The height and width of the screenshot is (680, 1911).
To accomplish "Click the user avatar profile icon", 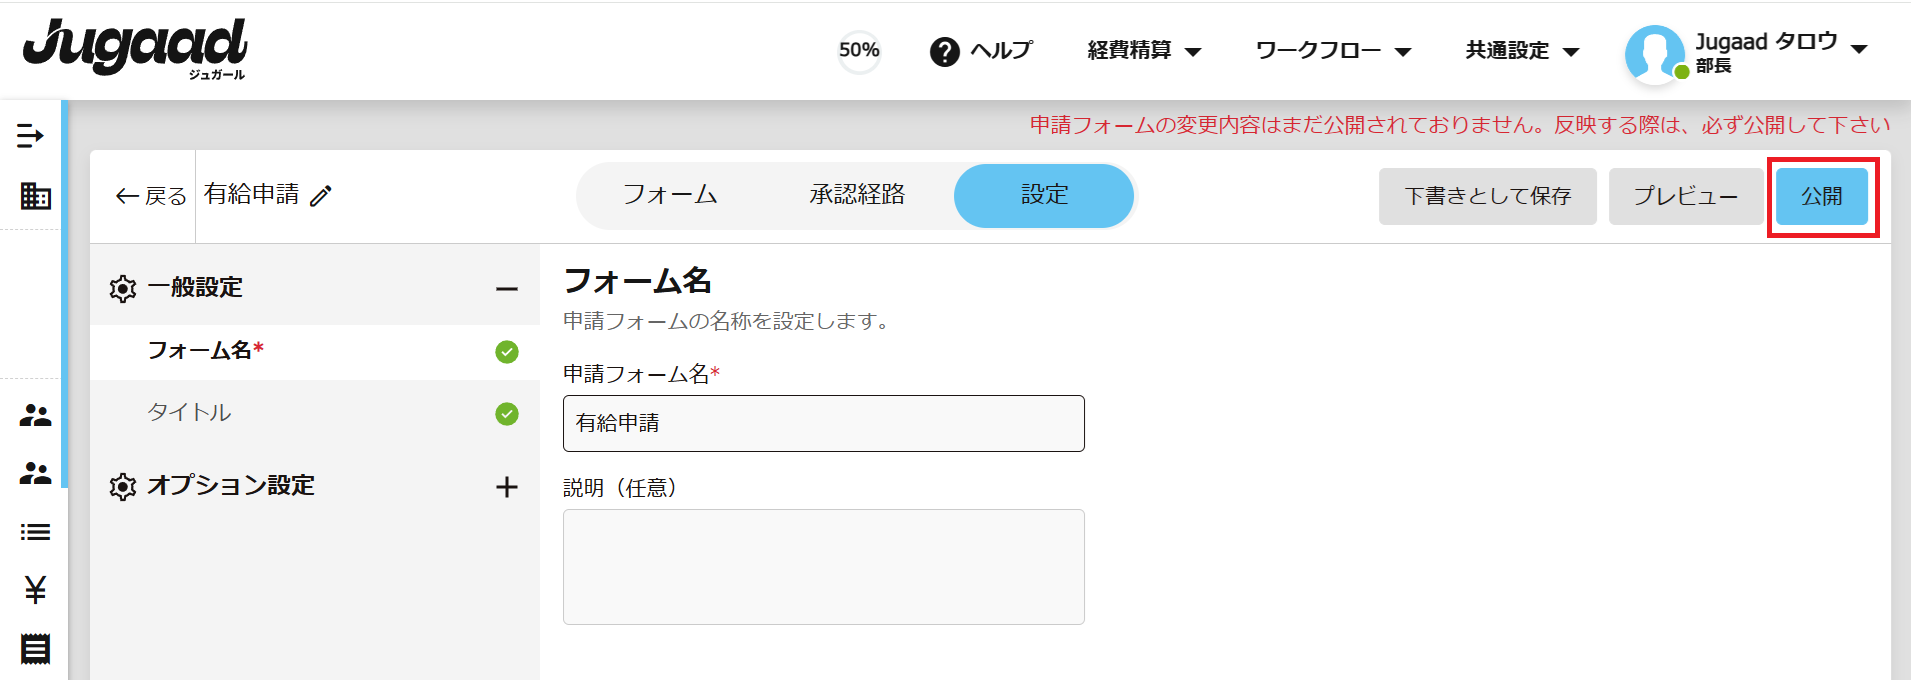I will click(1654, 53).
